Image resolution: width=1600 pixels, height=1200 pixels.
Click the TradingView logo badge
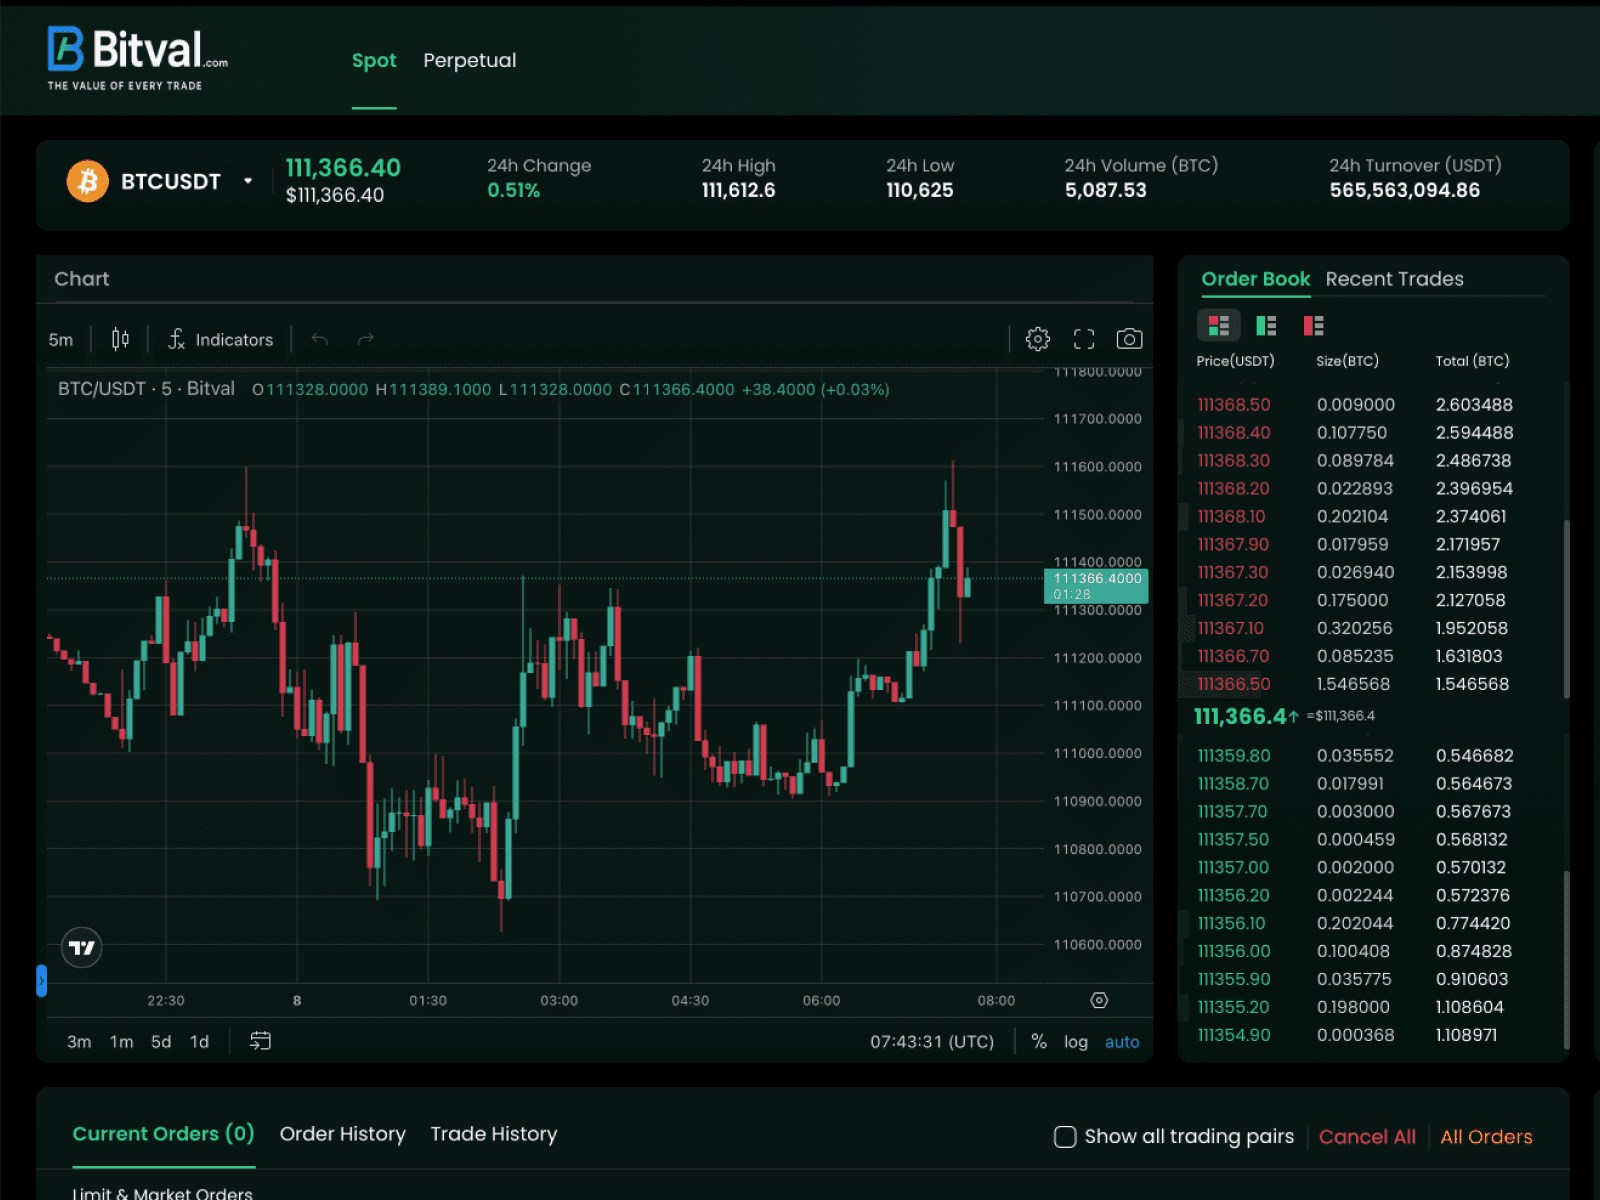click(x=82, y=947)
